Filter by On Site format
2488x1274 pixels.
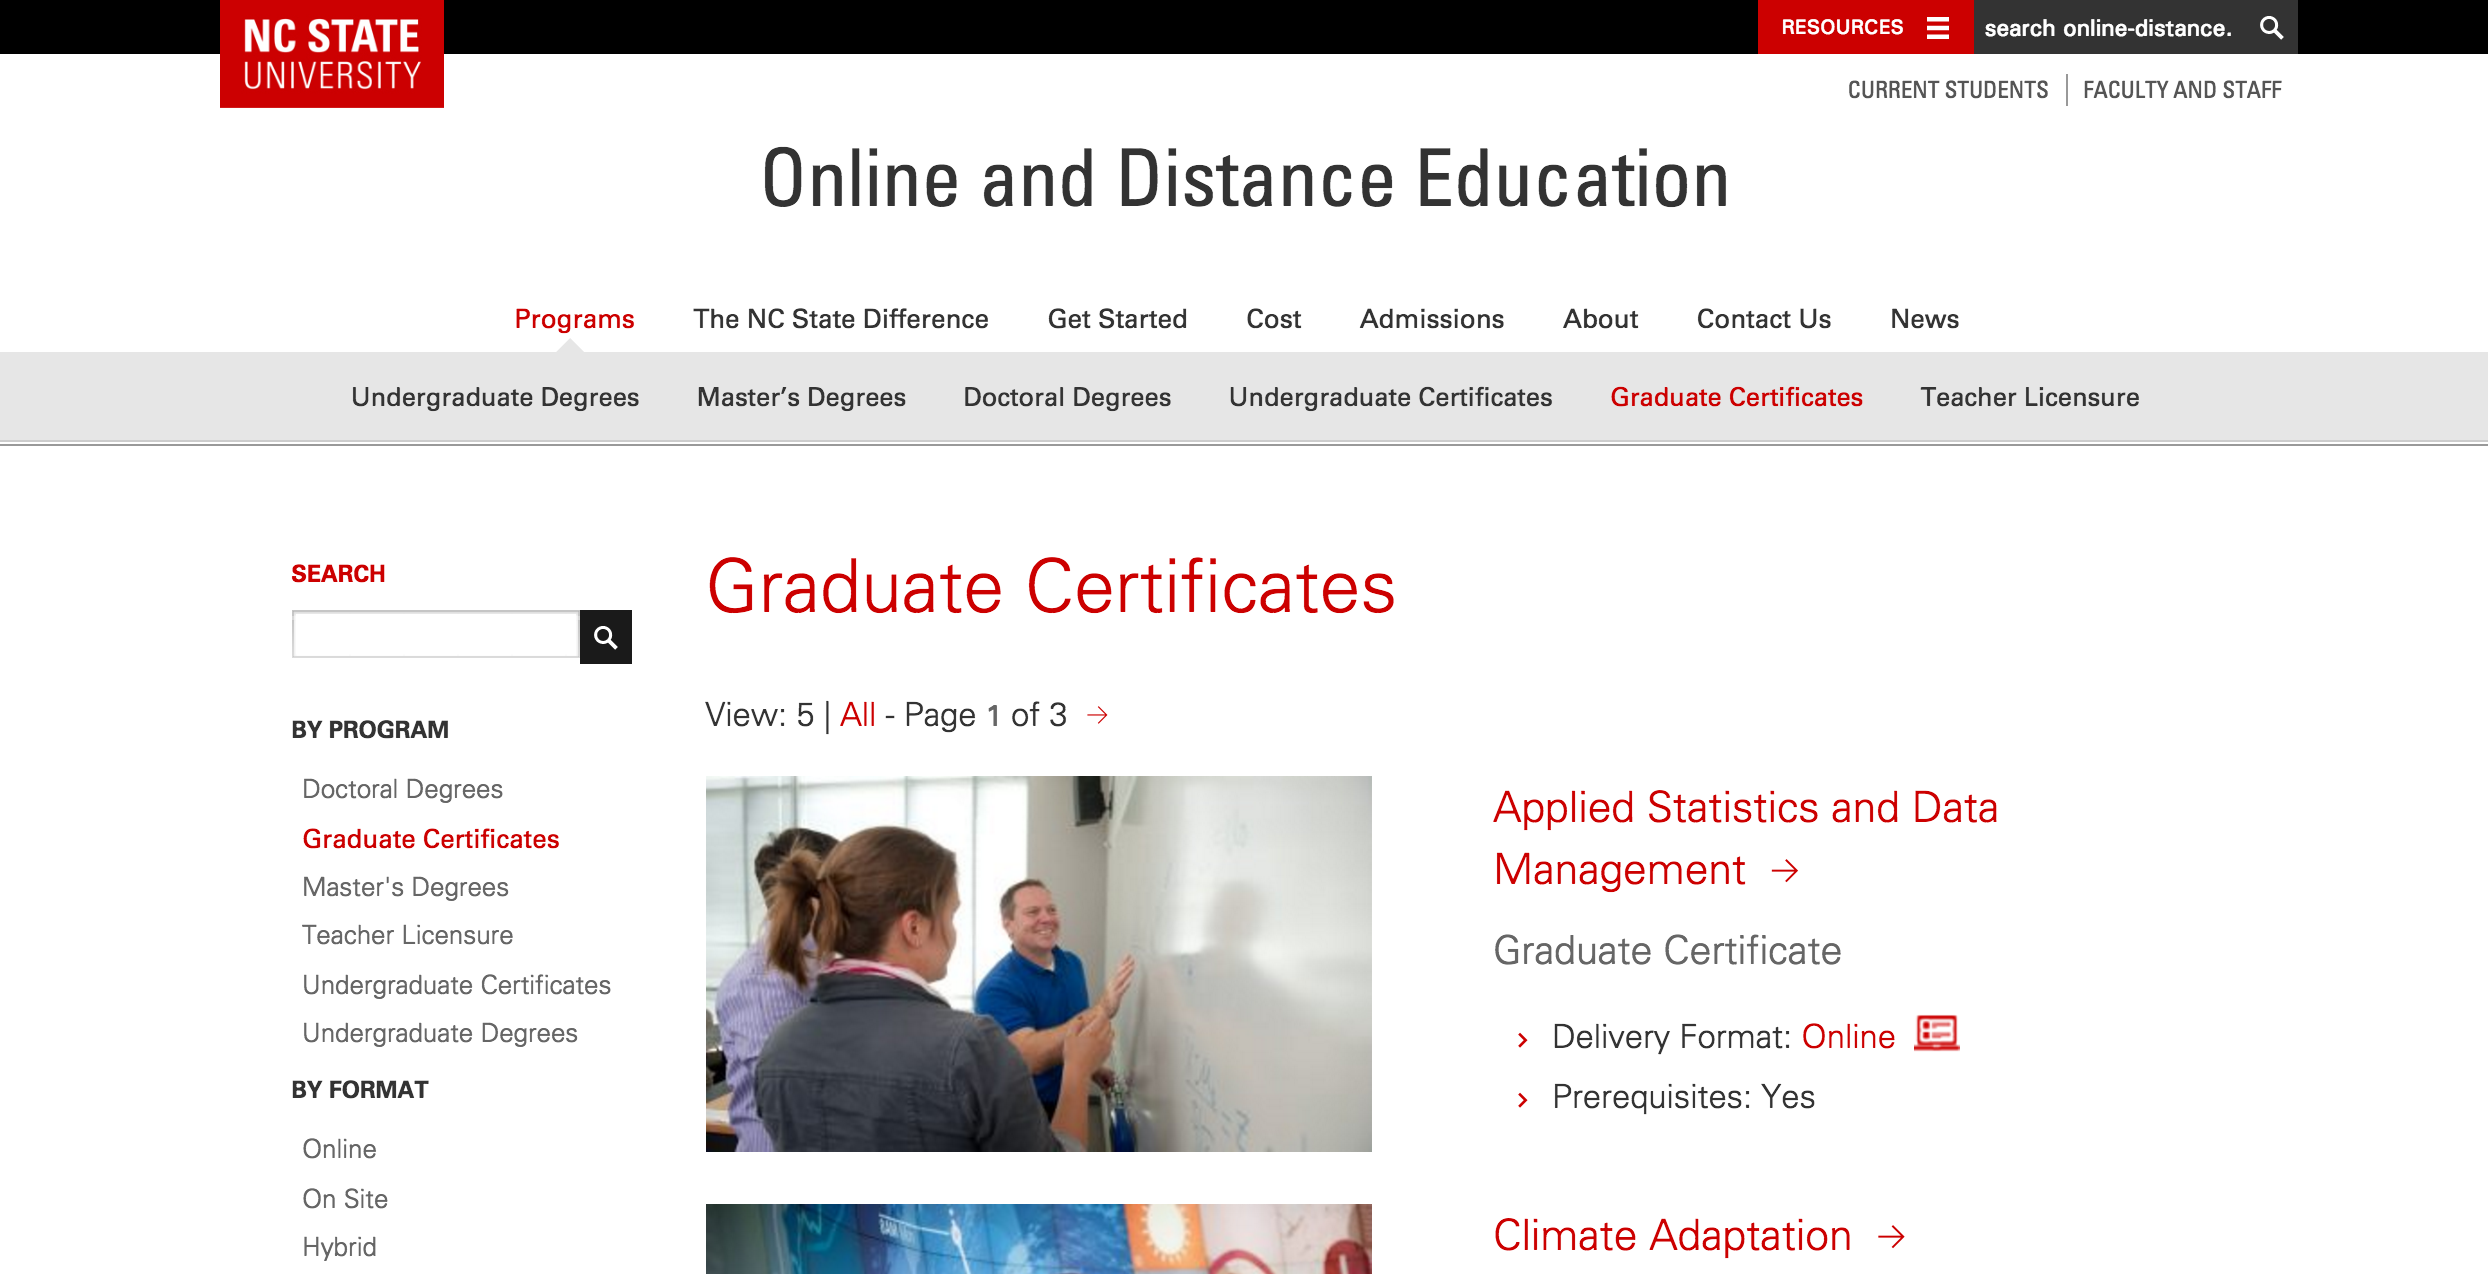[x=345, y=1199]
